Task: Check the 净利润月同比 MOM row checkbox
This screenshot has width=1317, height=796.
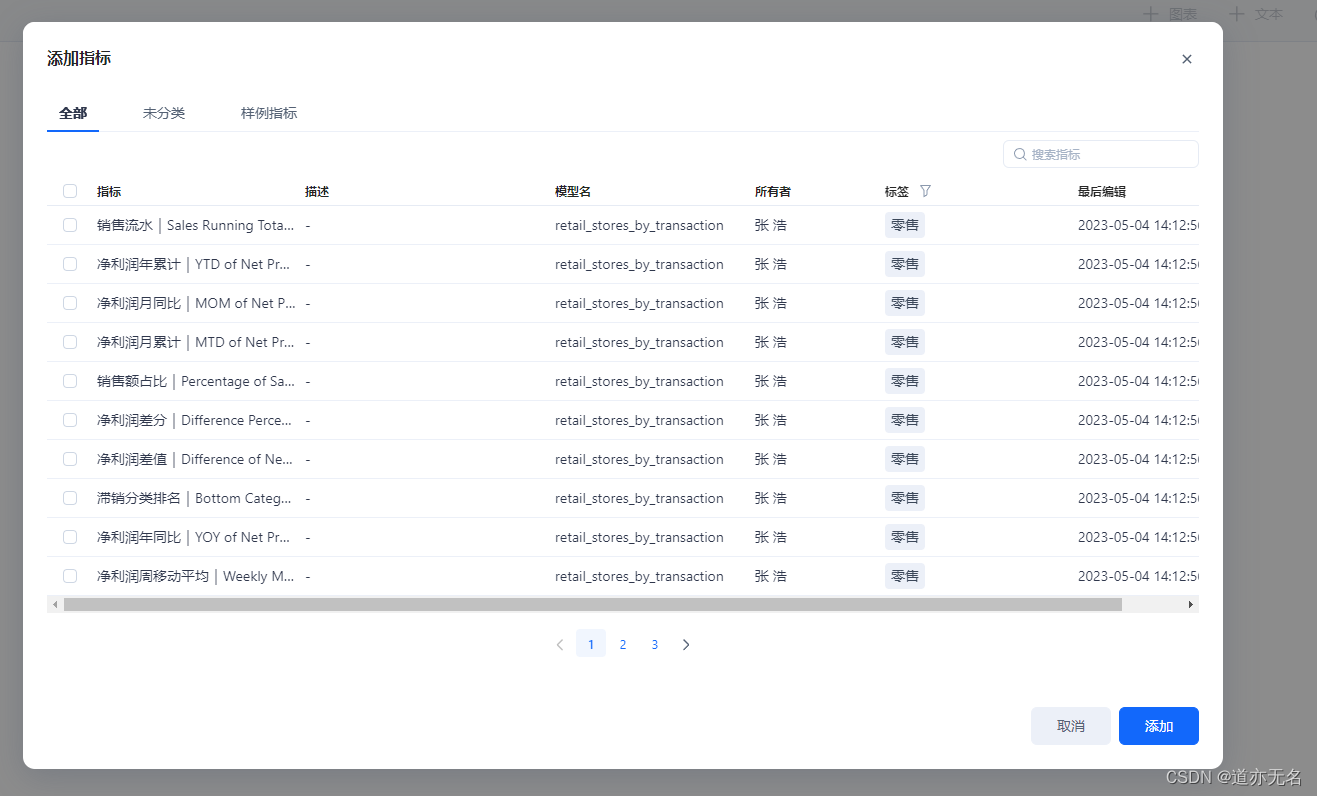Action: pos(70,303)
